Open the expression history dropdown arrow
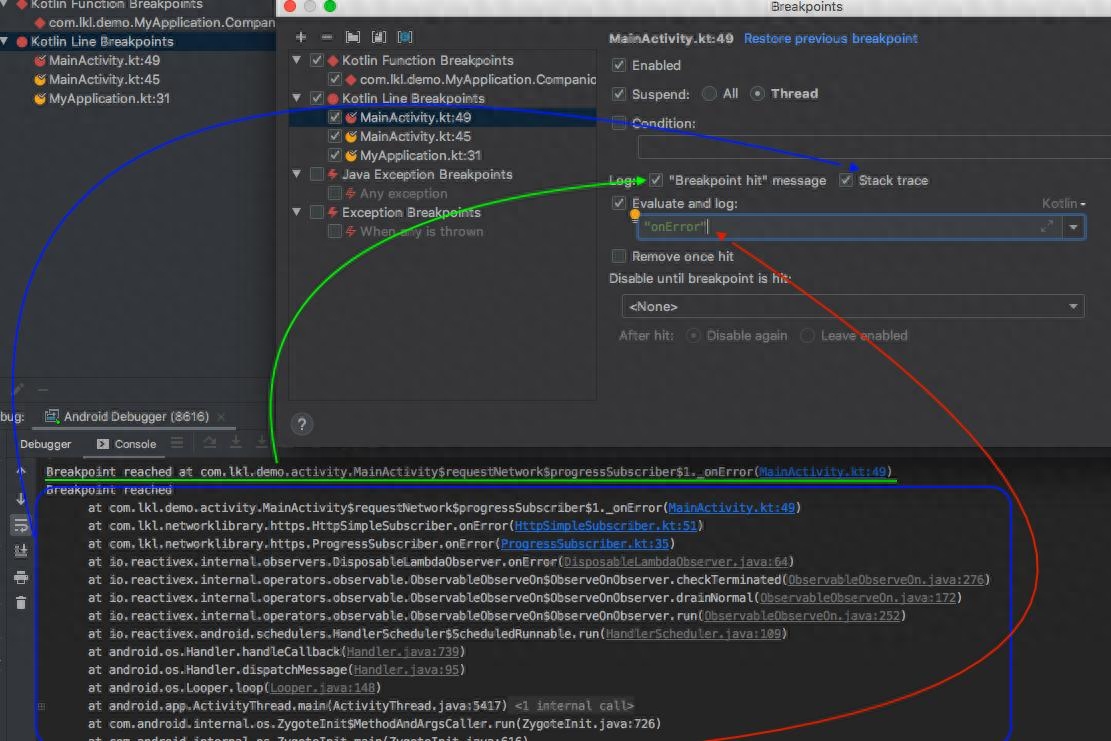 pos(1073,227)
